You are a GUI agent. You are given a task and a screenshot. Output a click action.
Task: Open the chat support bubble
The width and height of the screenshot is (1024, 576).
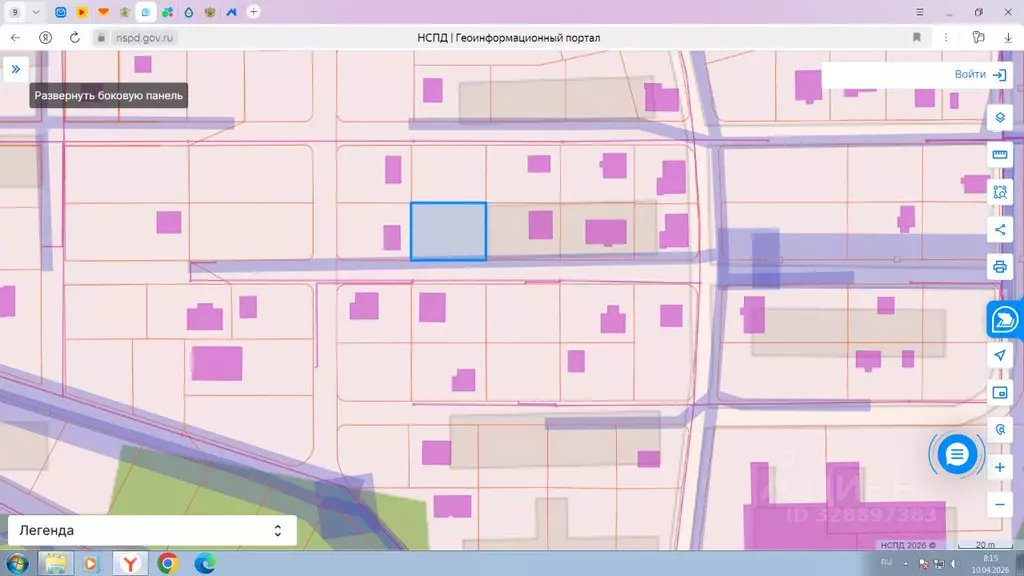coord(957,454)
